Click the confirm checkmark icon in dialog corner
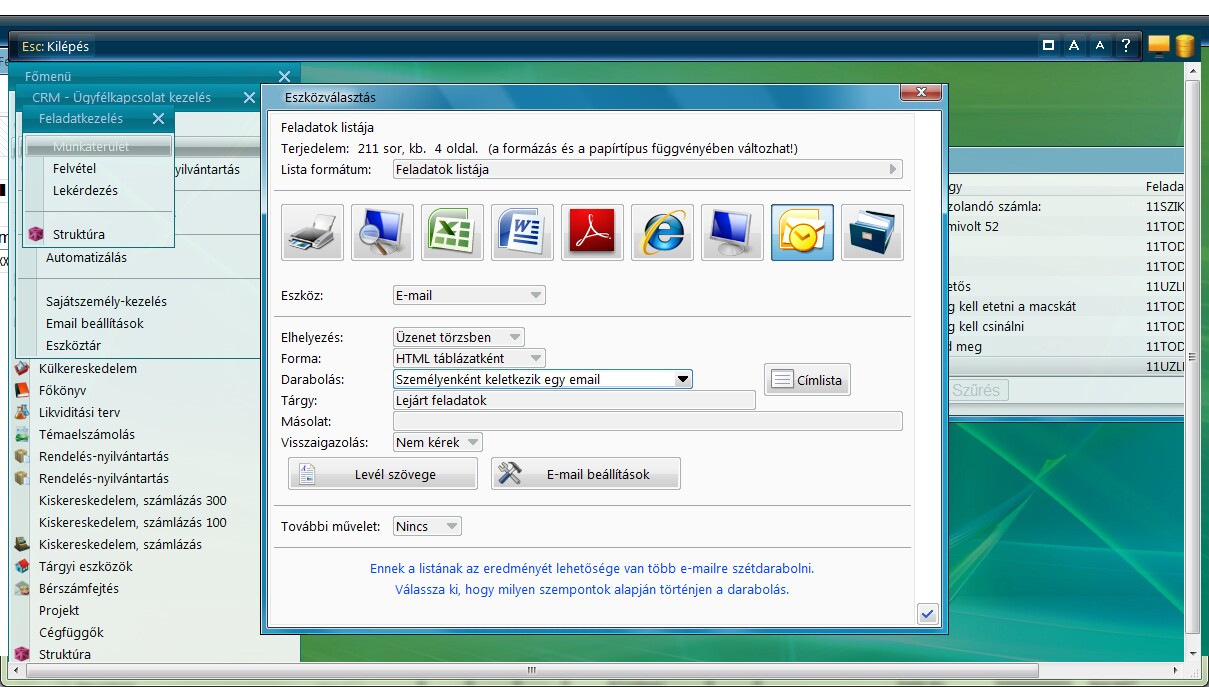 tap(927, 614)
